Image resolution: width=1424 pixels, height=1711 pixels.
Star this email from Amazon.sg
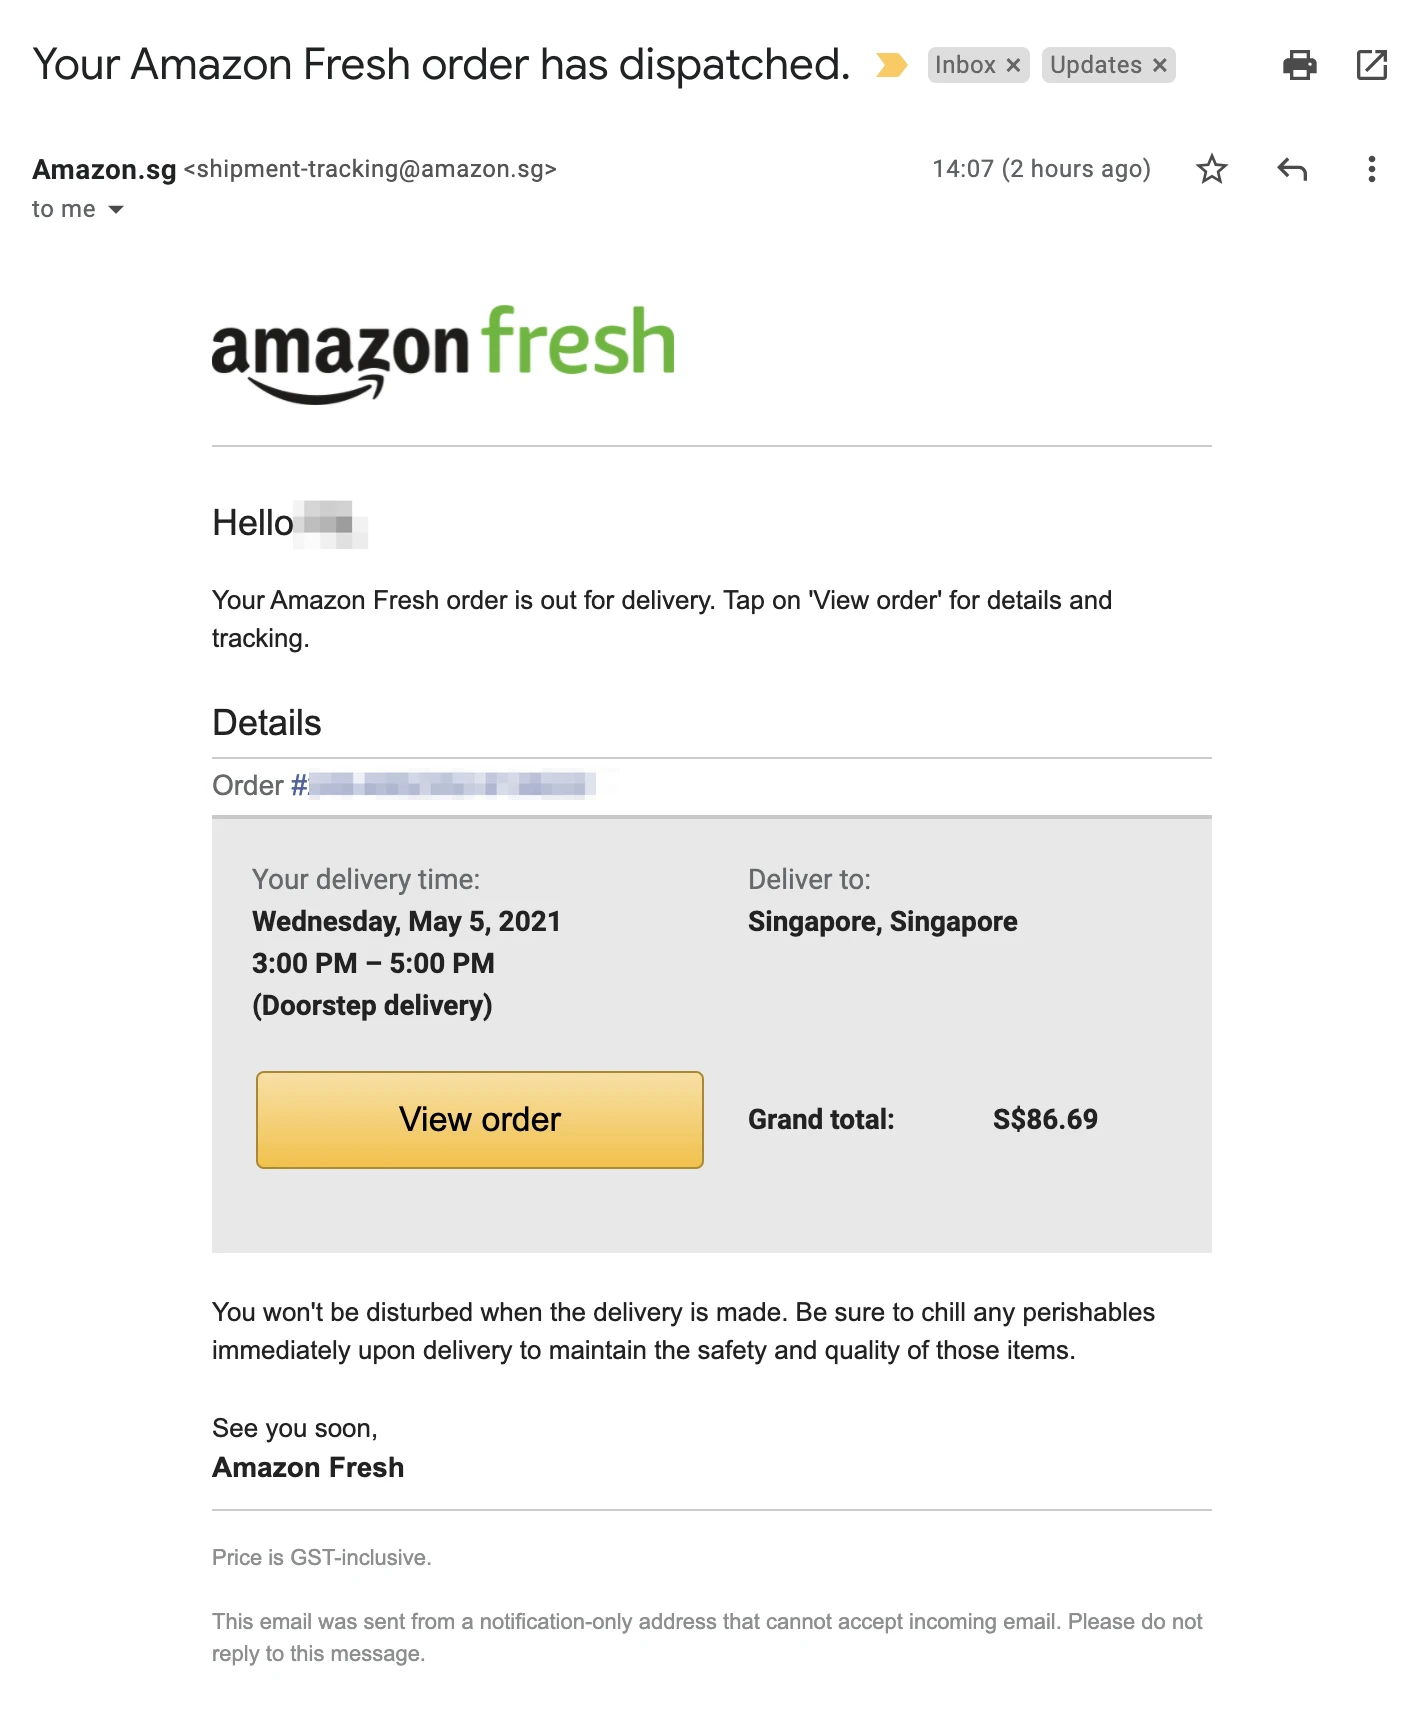click(1211, 169)
